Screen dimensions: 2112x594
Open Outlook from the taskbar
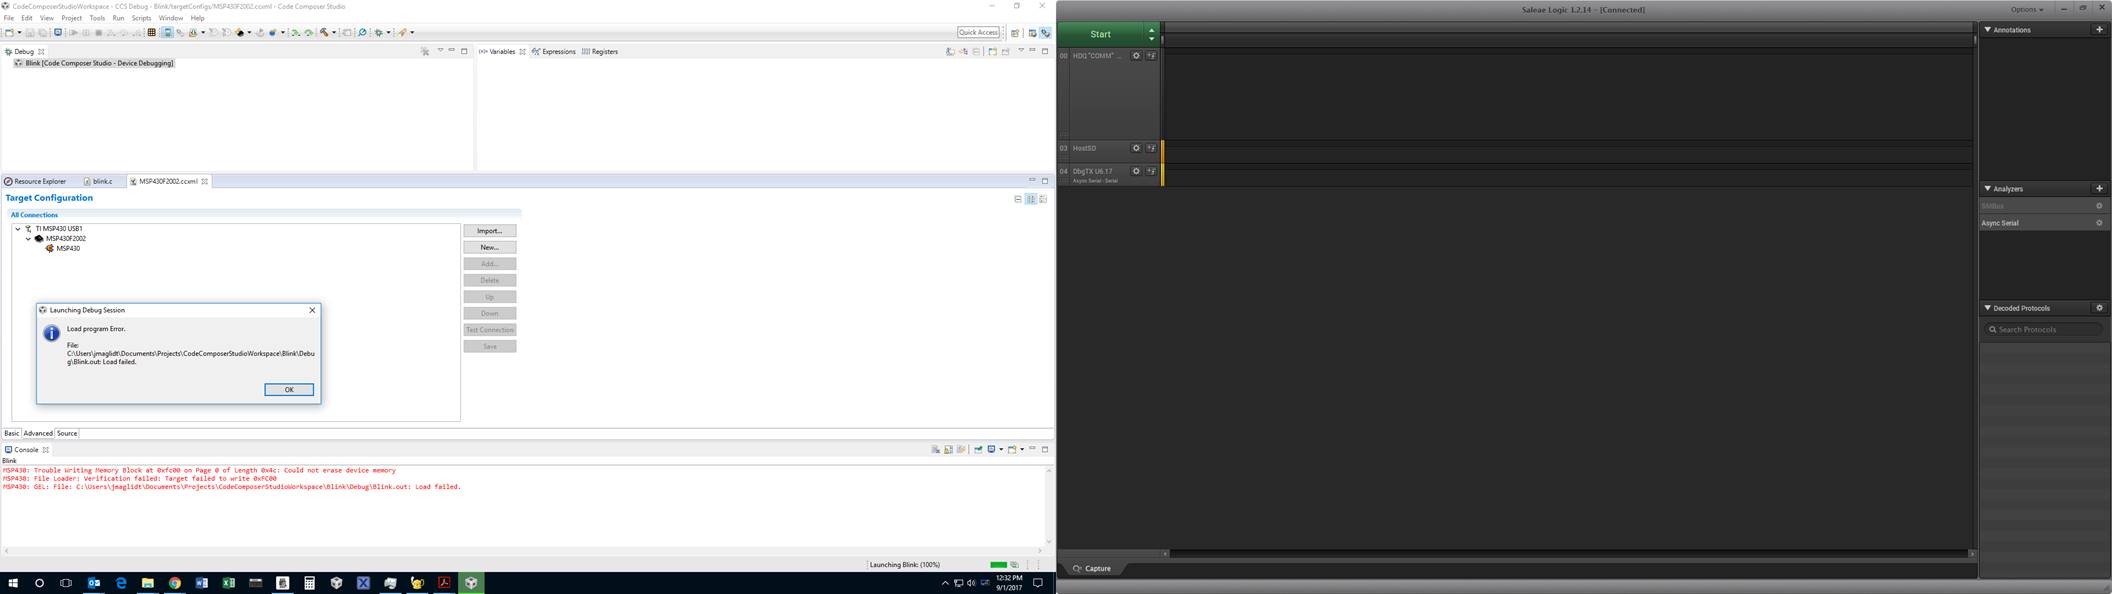94,583
